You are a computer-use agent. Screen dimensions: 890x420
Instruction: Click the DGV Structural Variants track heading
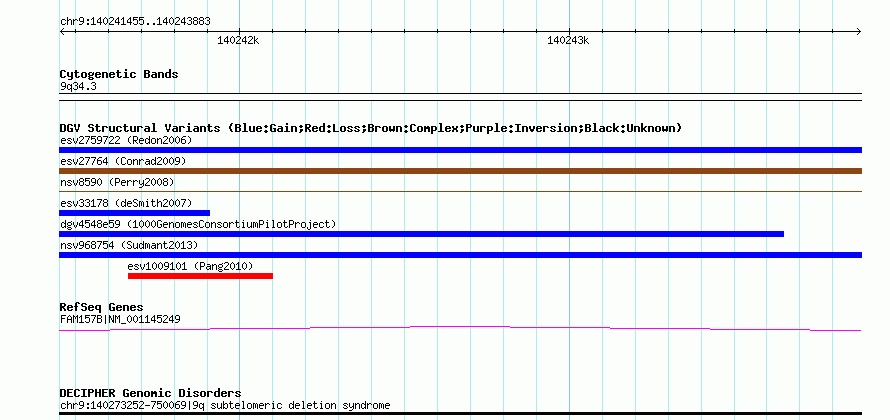371,128
